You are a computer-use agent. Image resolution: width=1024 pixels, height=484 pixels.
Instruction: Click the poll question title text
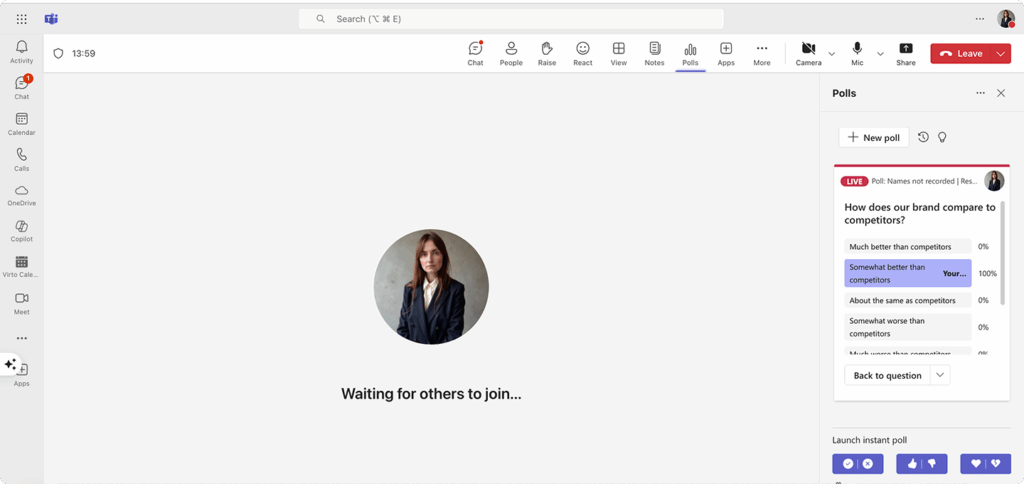(x=920, y=214)
